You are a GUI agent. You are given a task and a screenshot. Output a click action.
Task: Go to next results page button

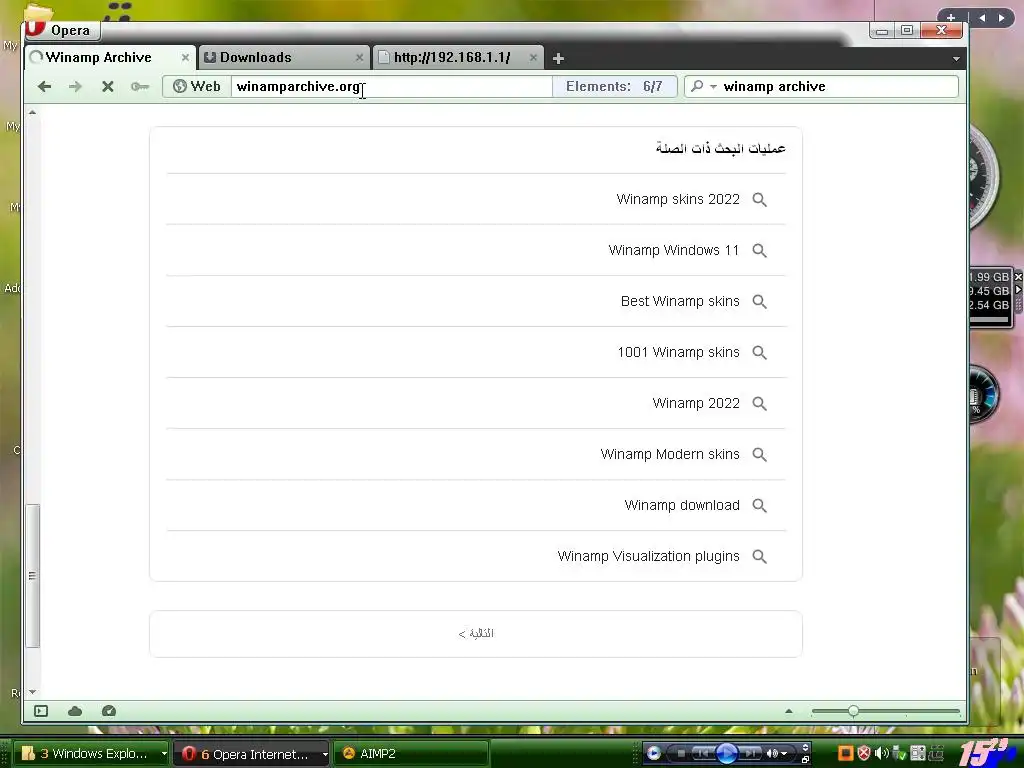point(475,633)
